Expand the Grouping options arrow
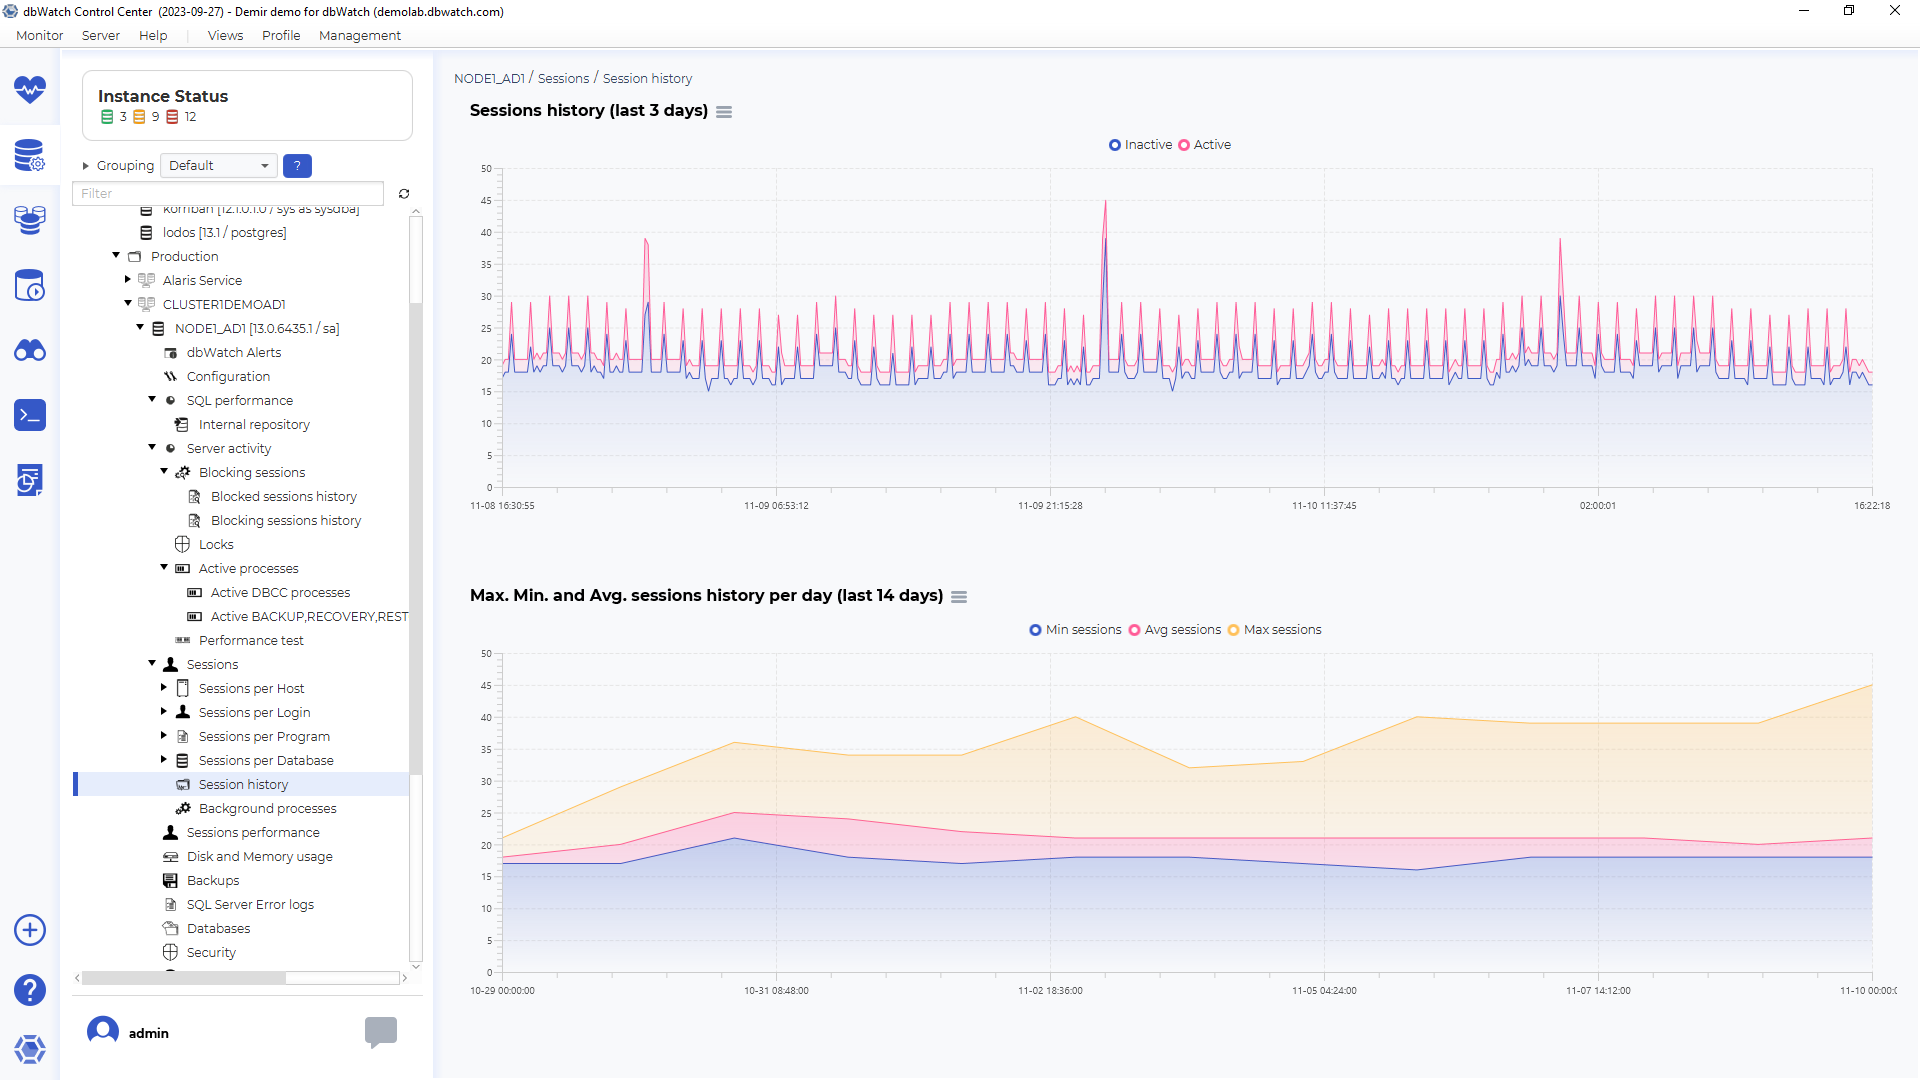Viewport: 1920px width, 1080px height. (86, 166)
